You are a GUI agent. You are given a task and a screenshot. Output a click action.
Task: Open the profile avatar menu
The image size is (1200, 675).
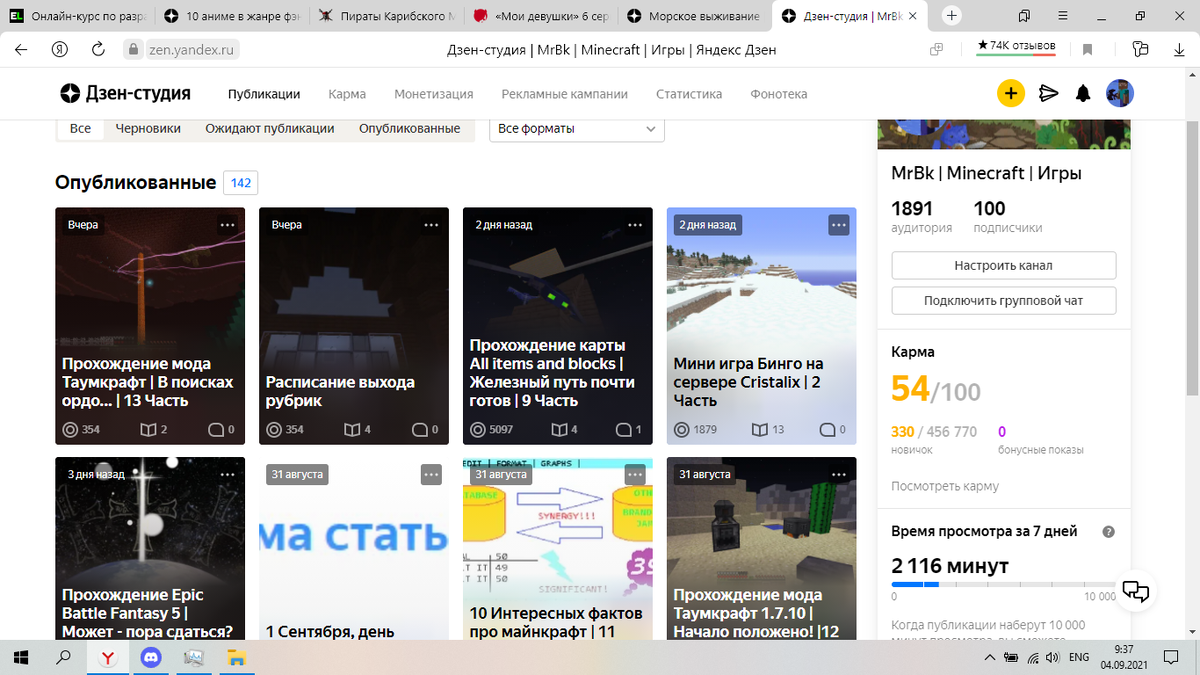click(x=1119, y=94)
